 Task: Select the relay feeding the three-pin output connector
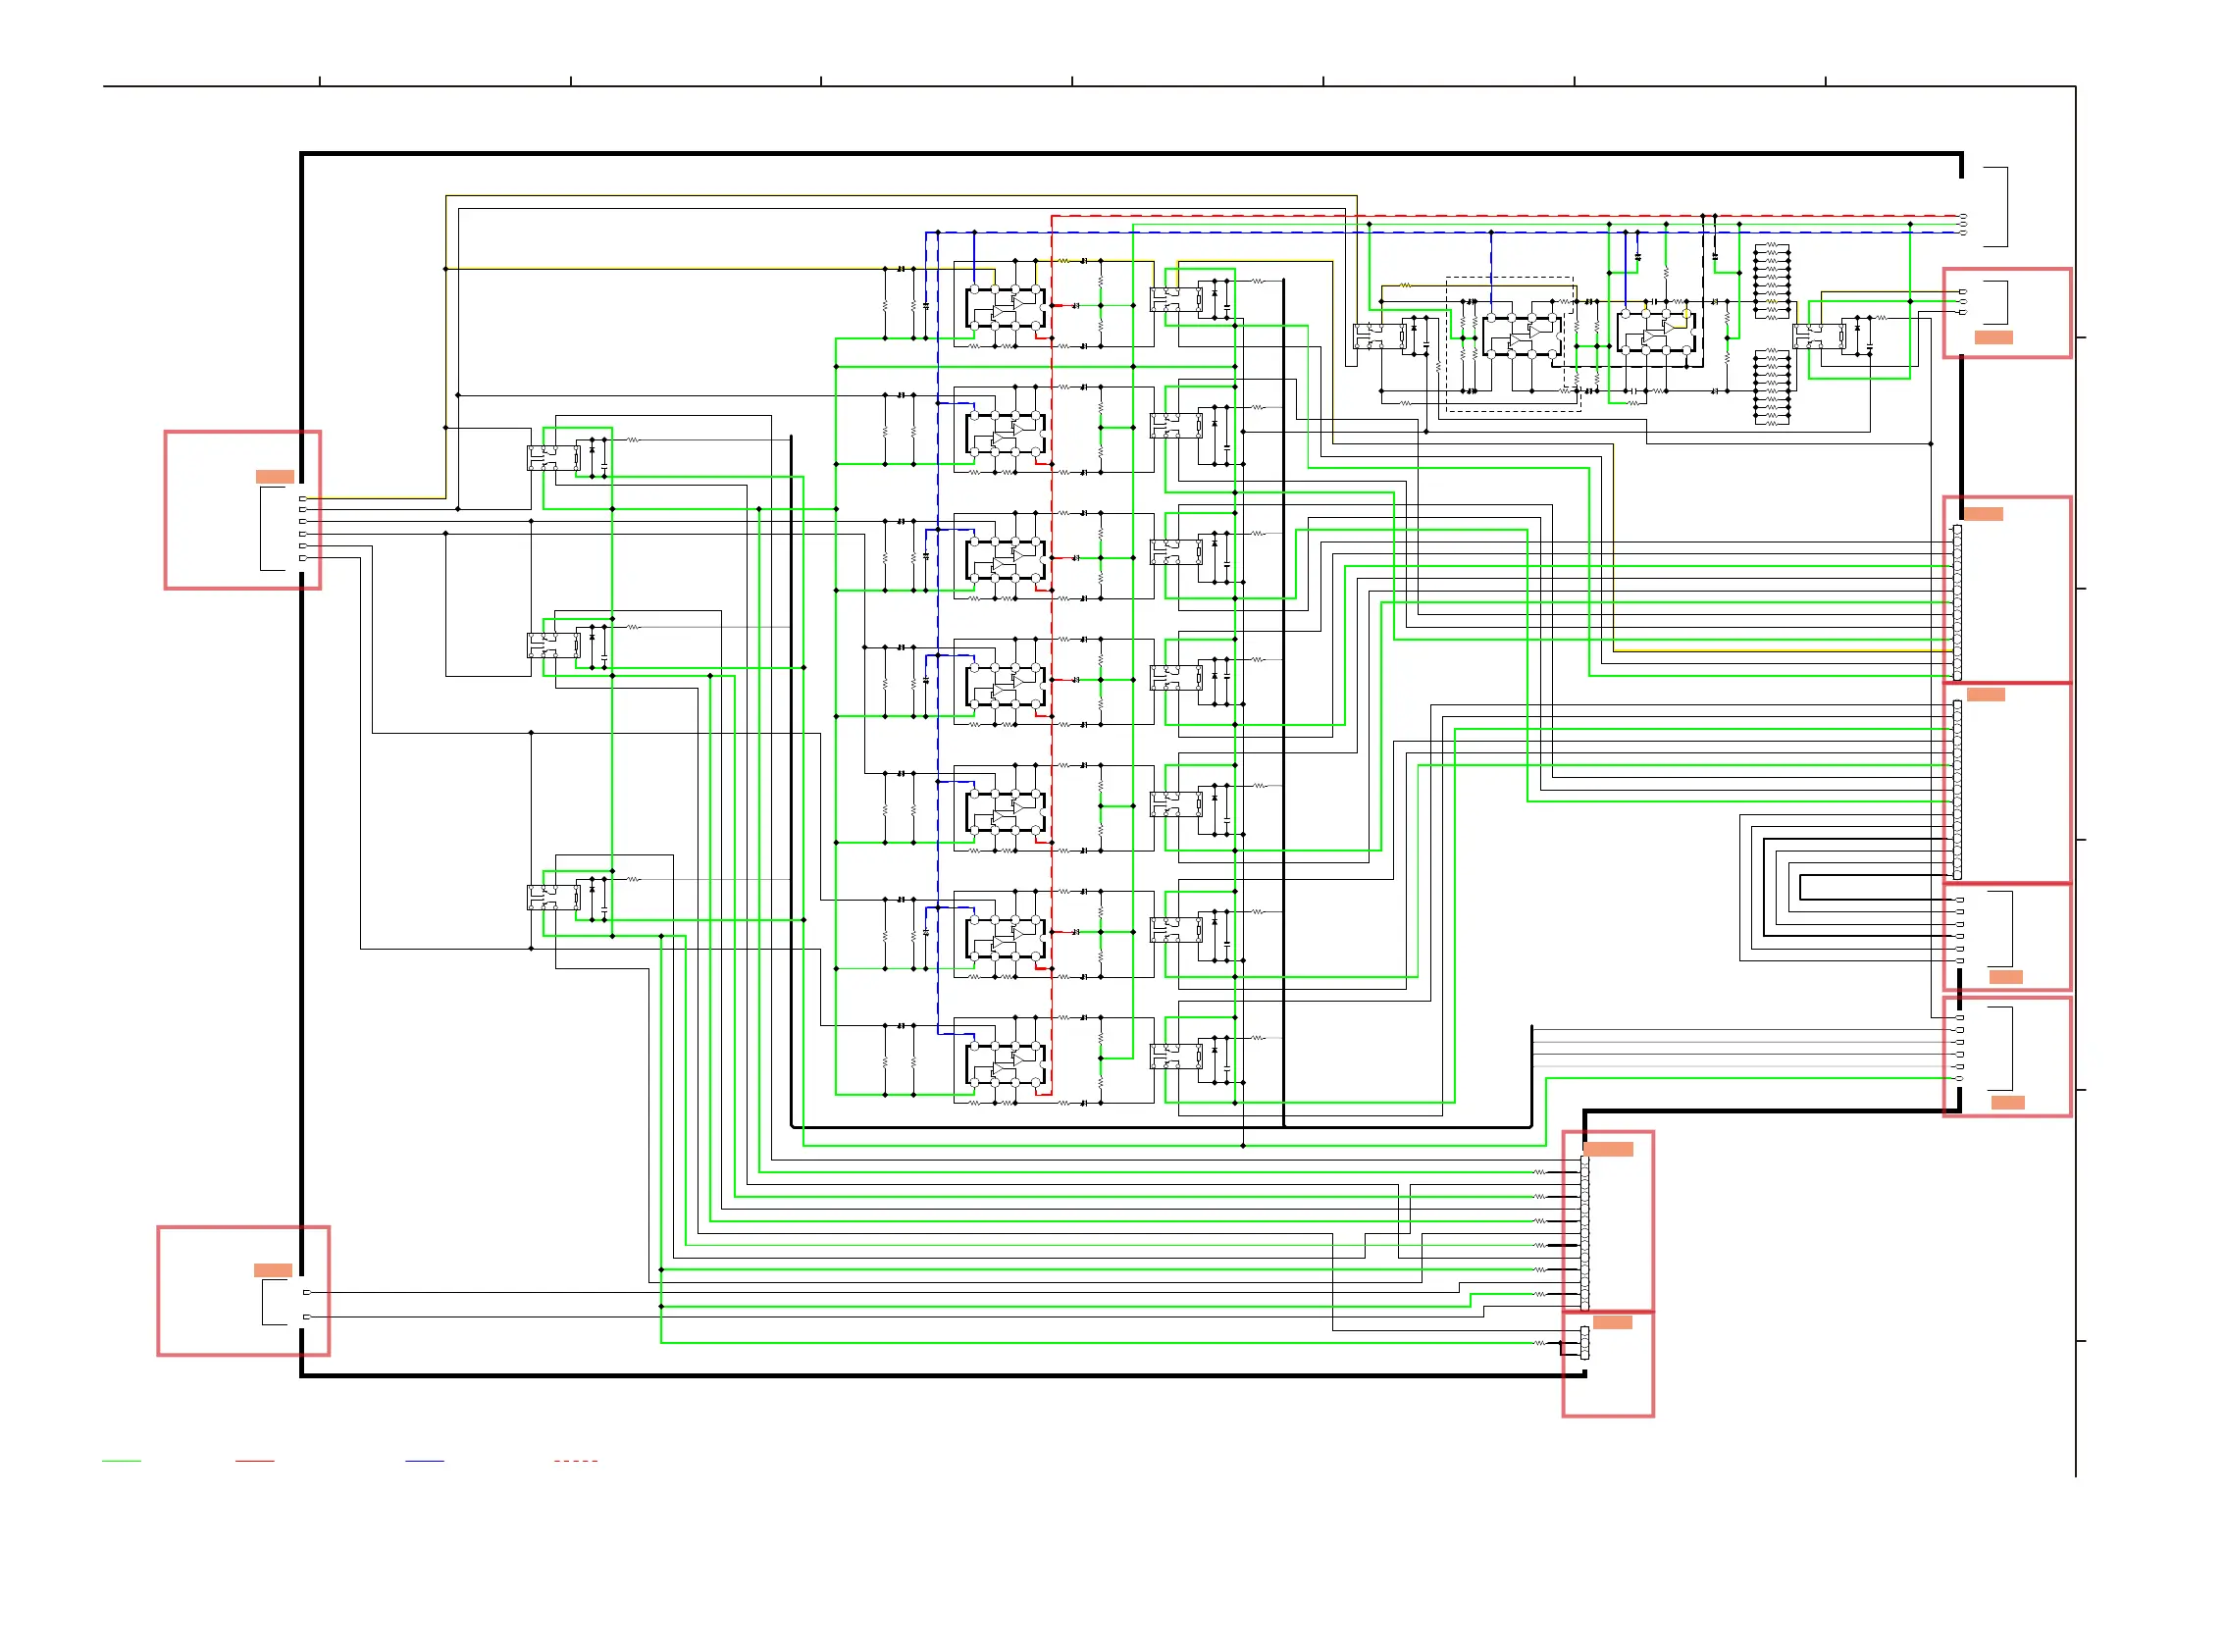click(1818, 337)
